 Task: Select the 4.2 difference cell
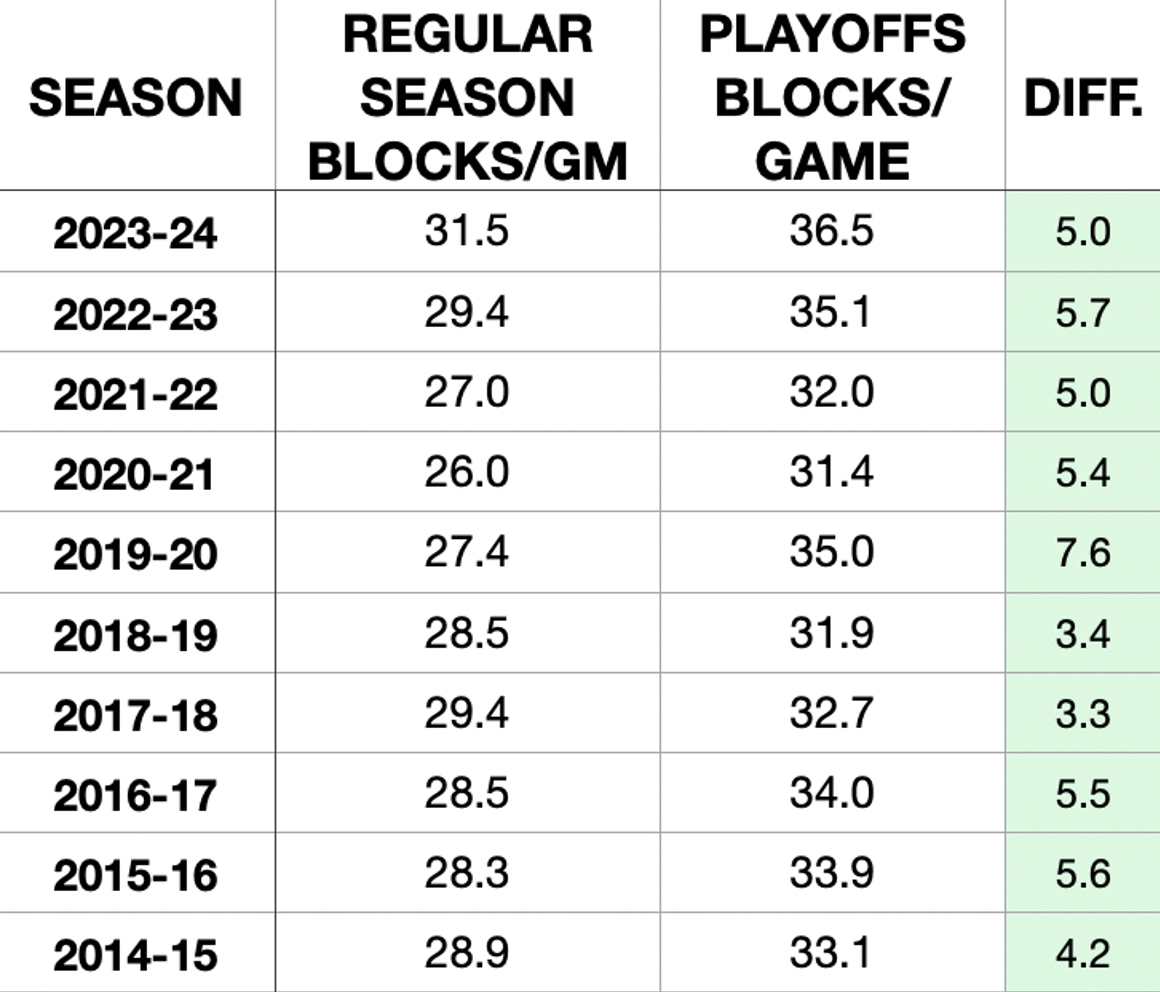click(x=1082, y=952)
